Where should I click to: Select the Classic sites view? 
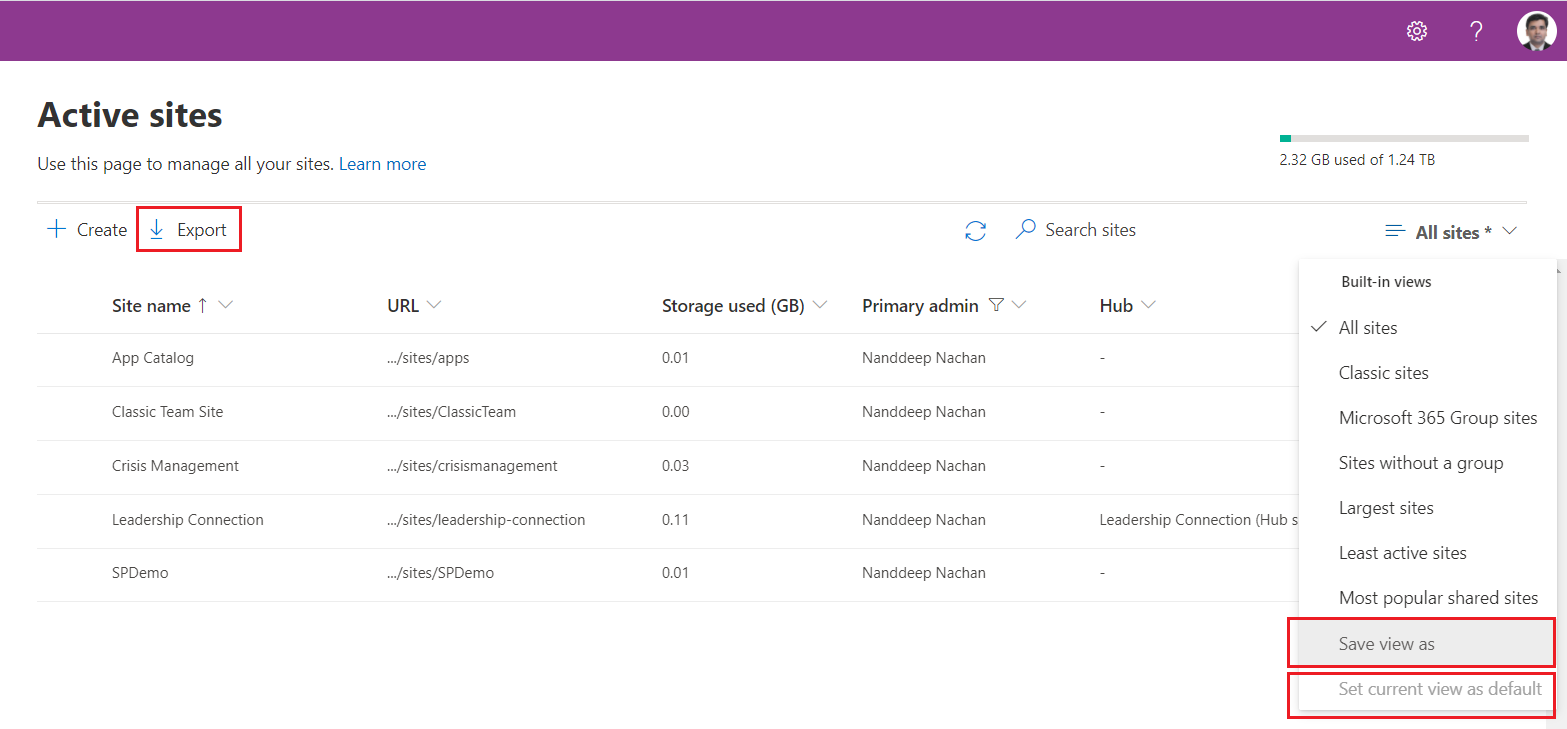[1383, 373]
